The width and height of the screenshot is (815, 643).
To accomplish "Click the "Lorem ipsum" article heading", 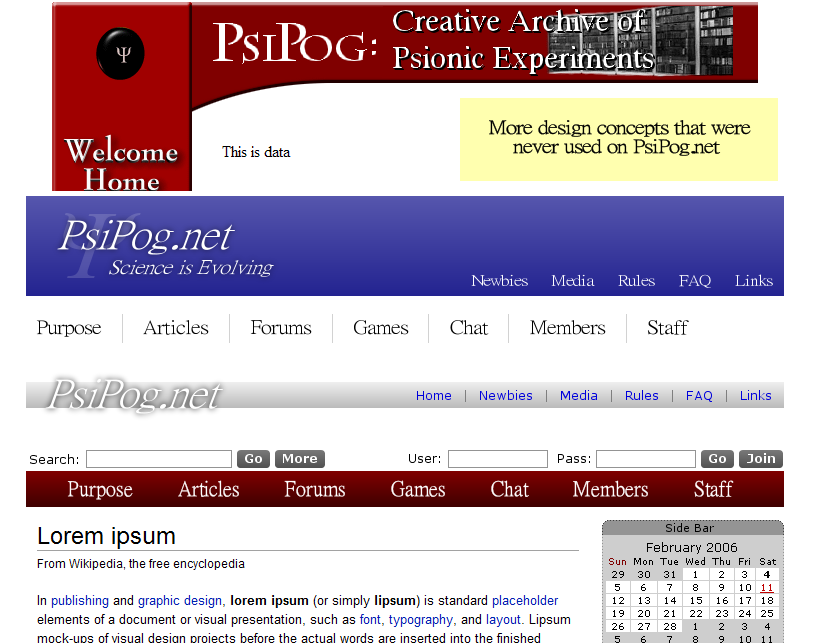I will 107,536.
